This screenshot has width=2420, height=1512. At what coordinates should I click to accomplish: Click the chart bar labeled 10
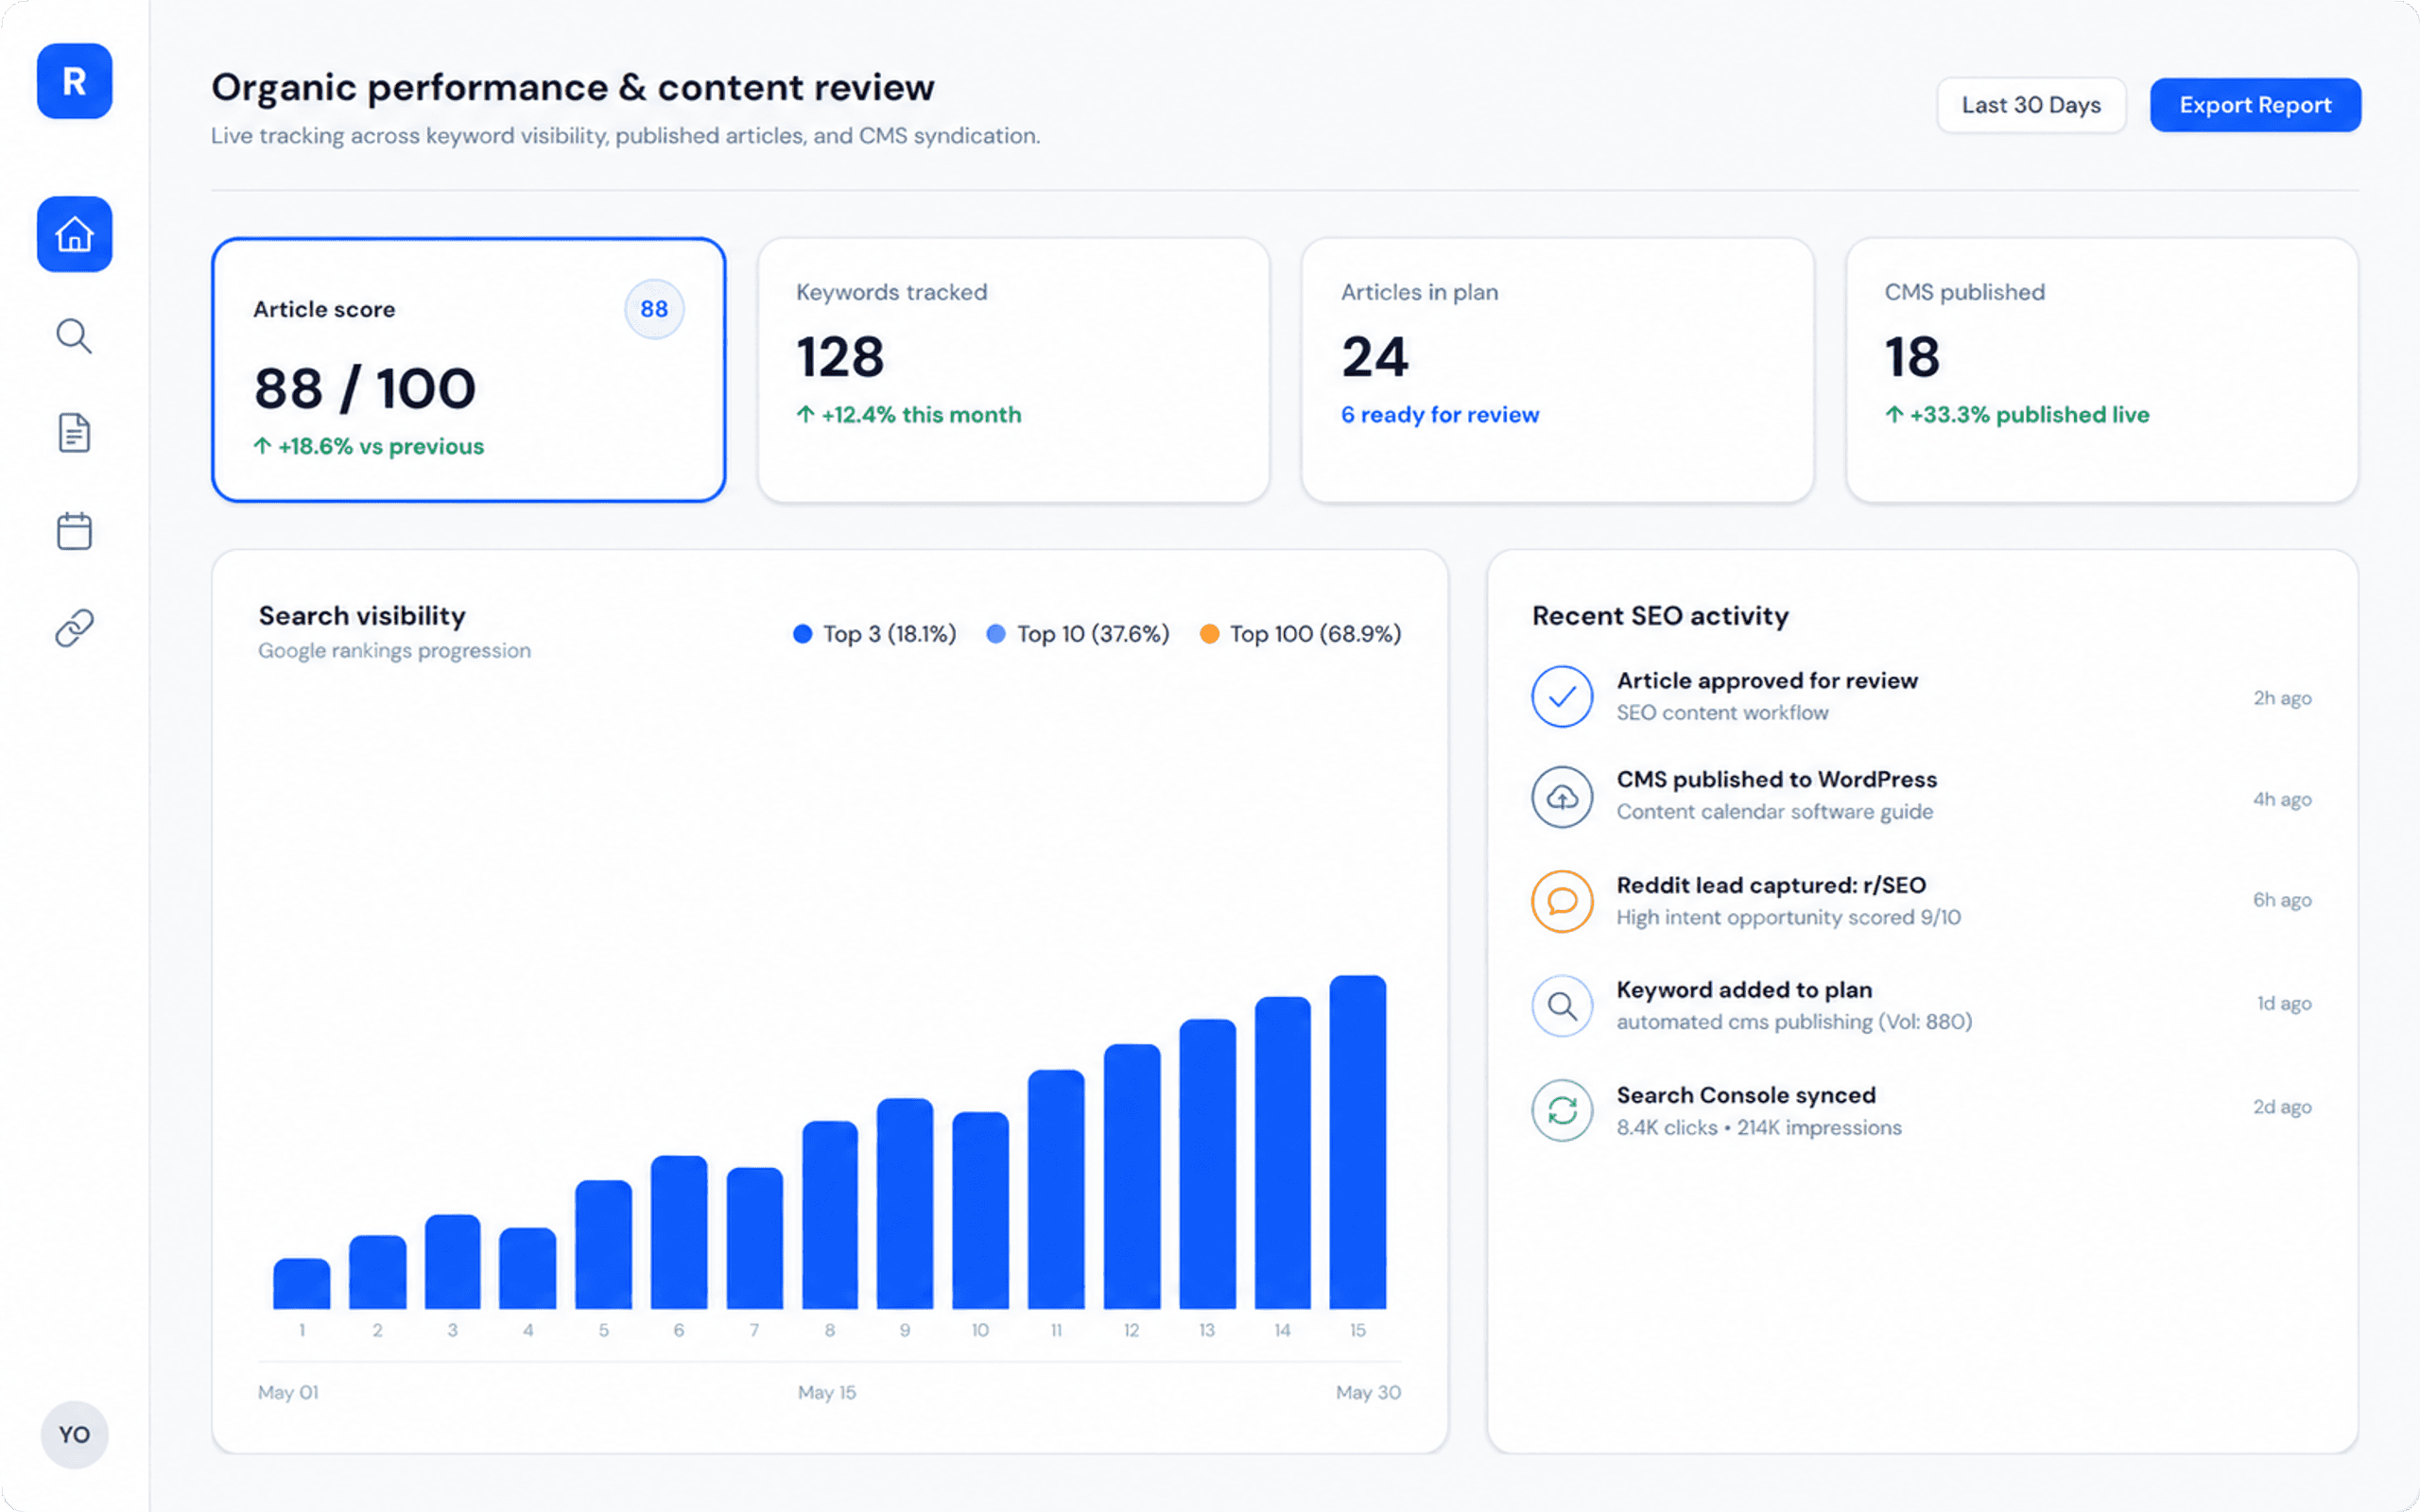[980, 1210]
